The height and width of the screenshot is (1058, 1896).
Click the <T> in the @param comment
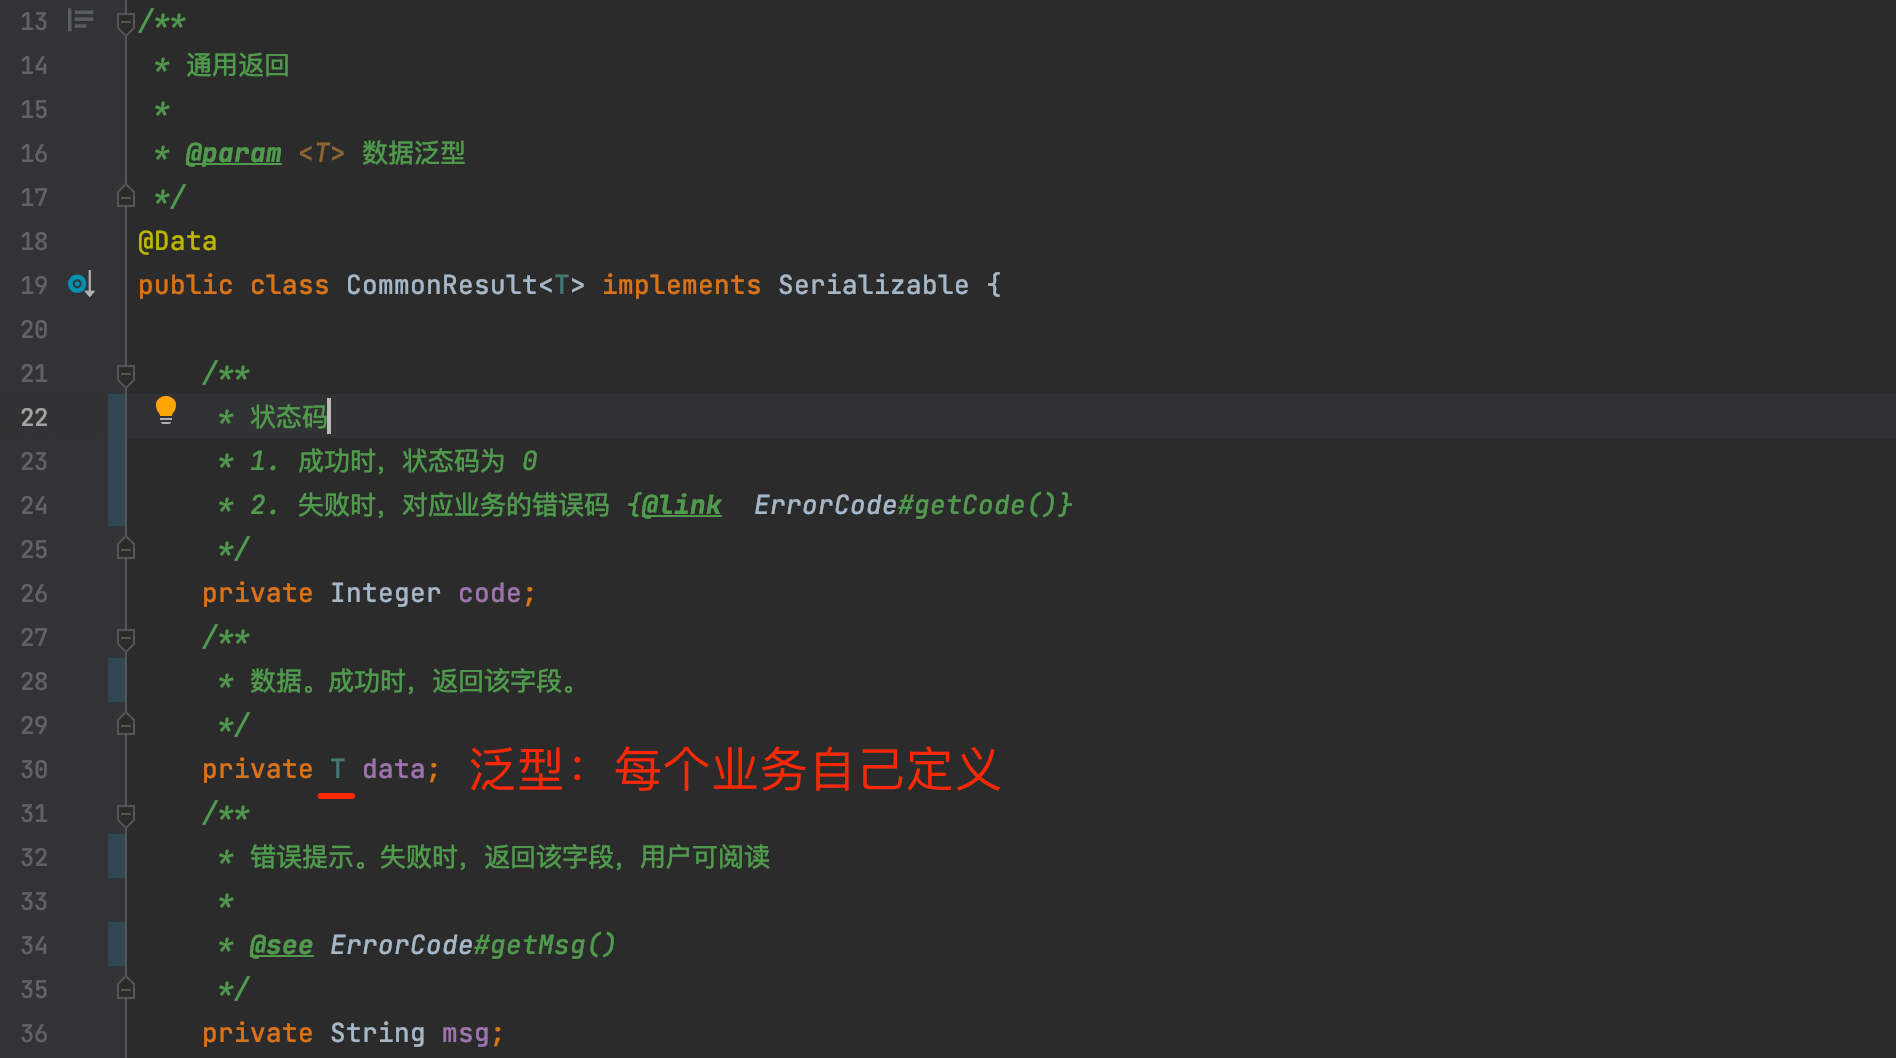click(321, 153)
